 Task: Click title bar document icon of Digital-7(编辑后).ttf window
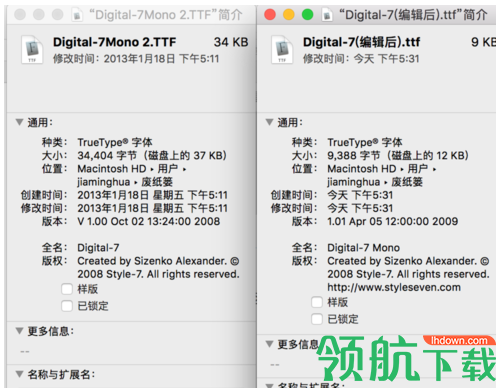pos(327,15)
